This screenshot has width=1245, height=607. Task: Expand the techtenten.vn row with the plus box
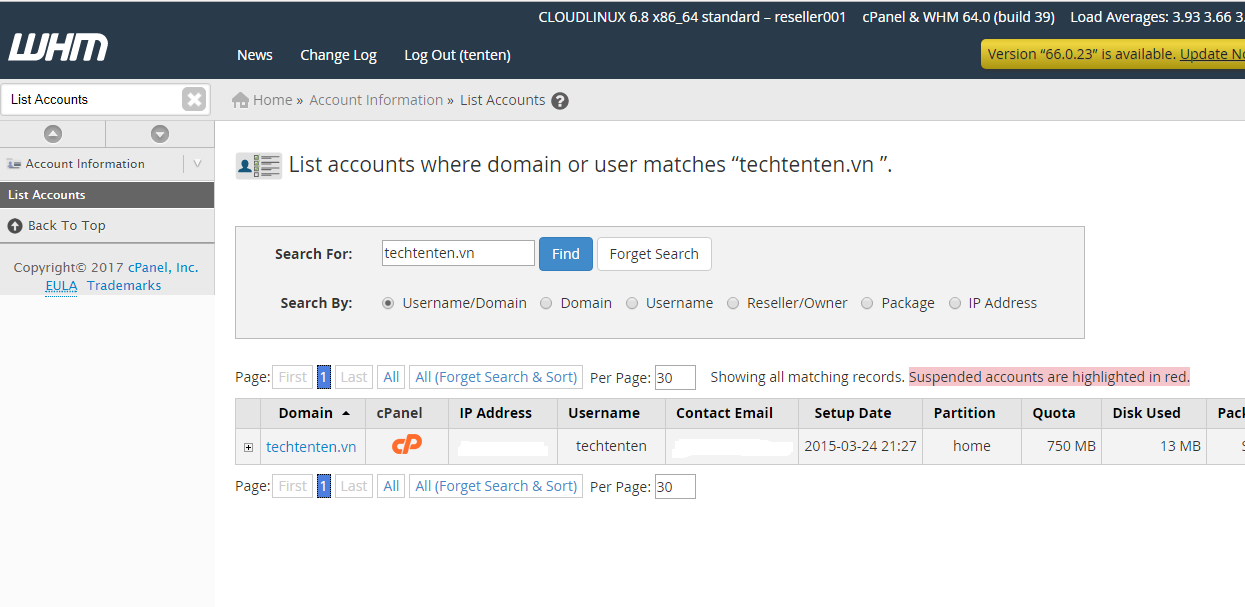(249, 447)
